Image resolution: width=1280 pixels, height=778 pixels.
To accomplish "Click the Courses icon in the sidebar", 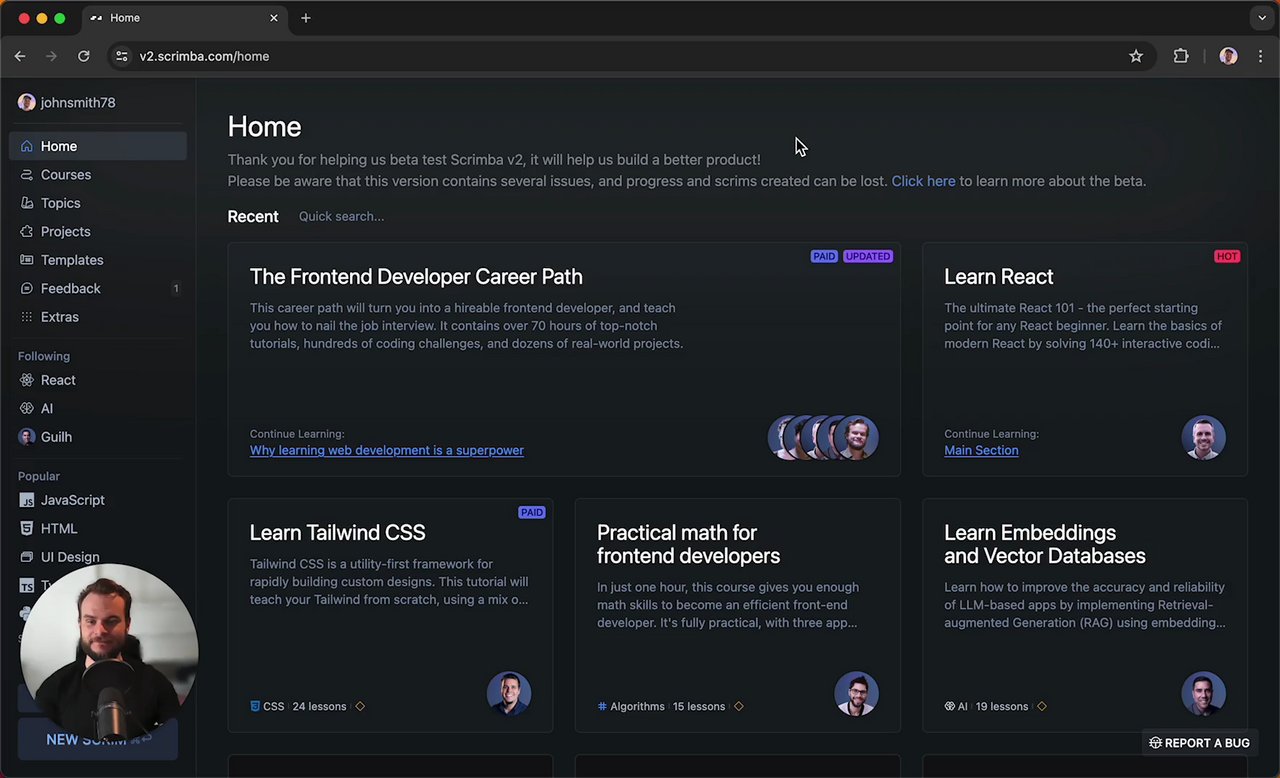I will [27, 175].
